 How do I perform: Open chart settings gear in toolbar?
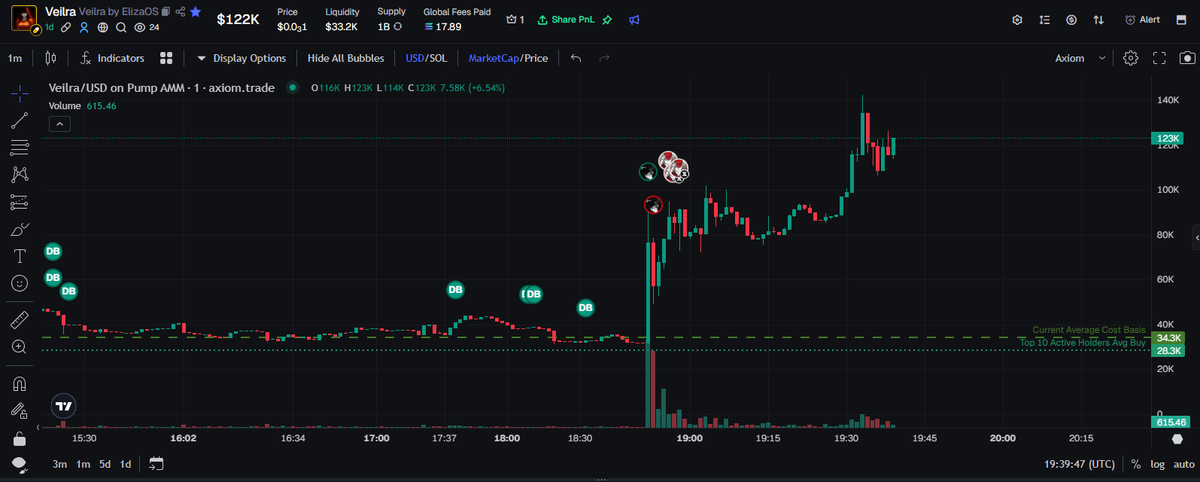[x=1131, y=58]
